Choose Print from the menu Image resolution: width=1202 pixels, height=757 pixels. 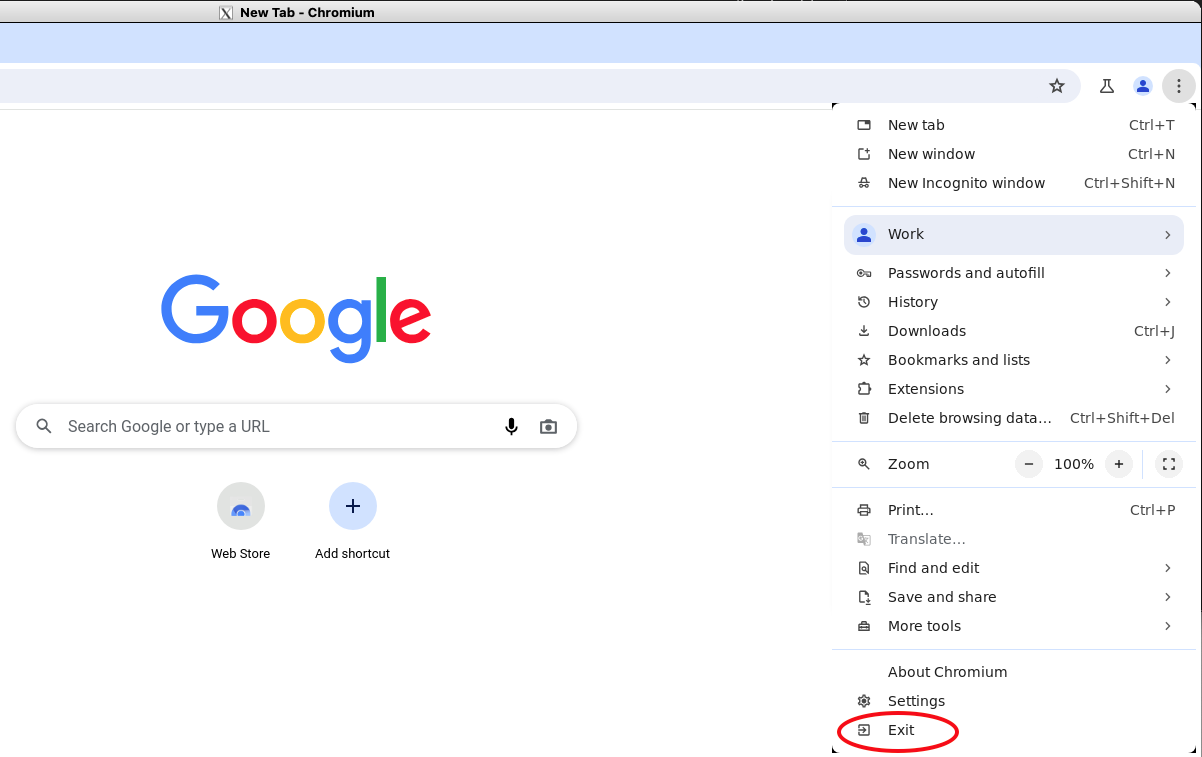click(x=1014, y=510)
